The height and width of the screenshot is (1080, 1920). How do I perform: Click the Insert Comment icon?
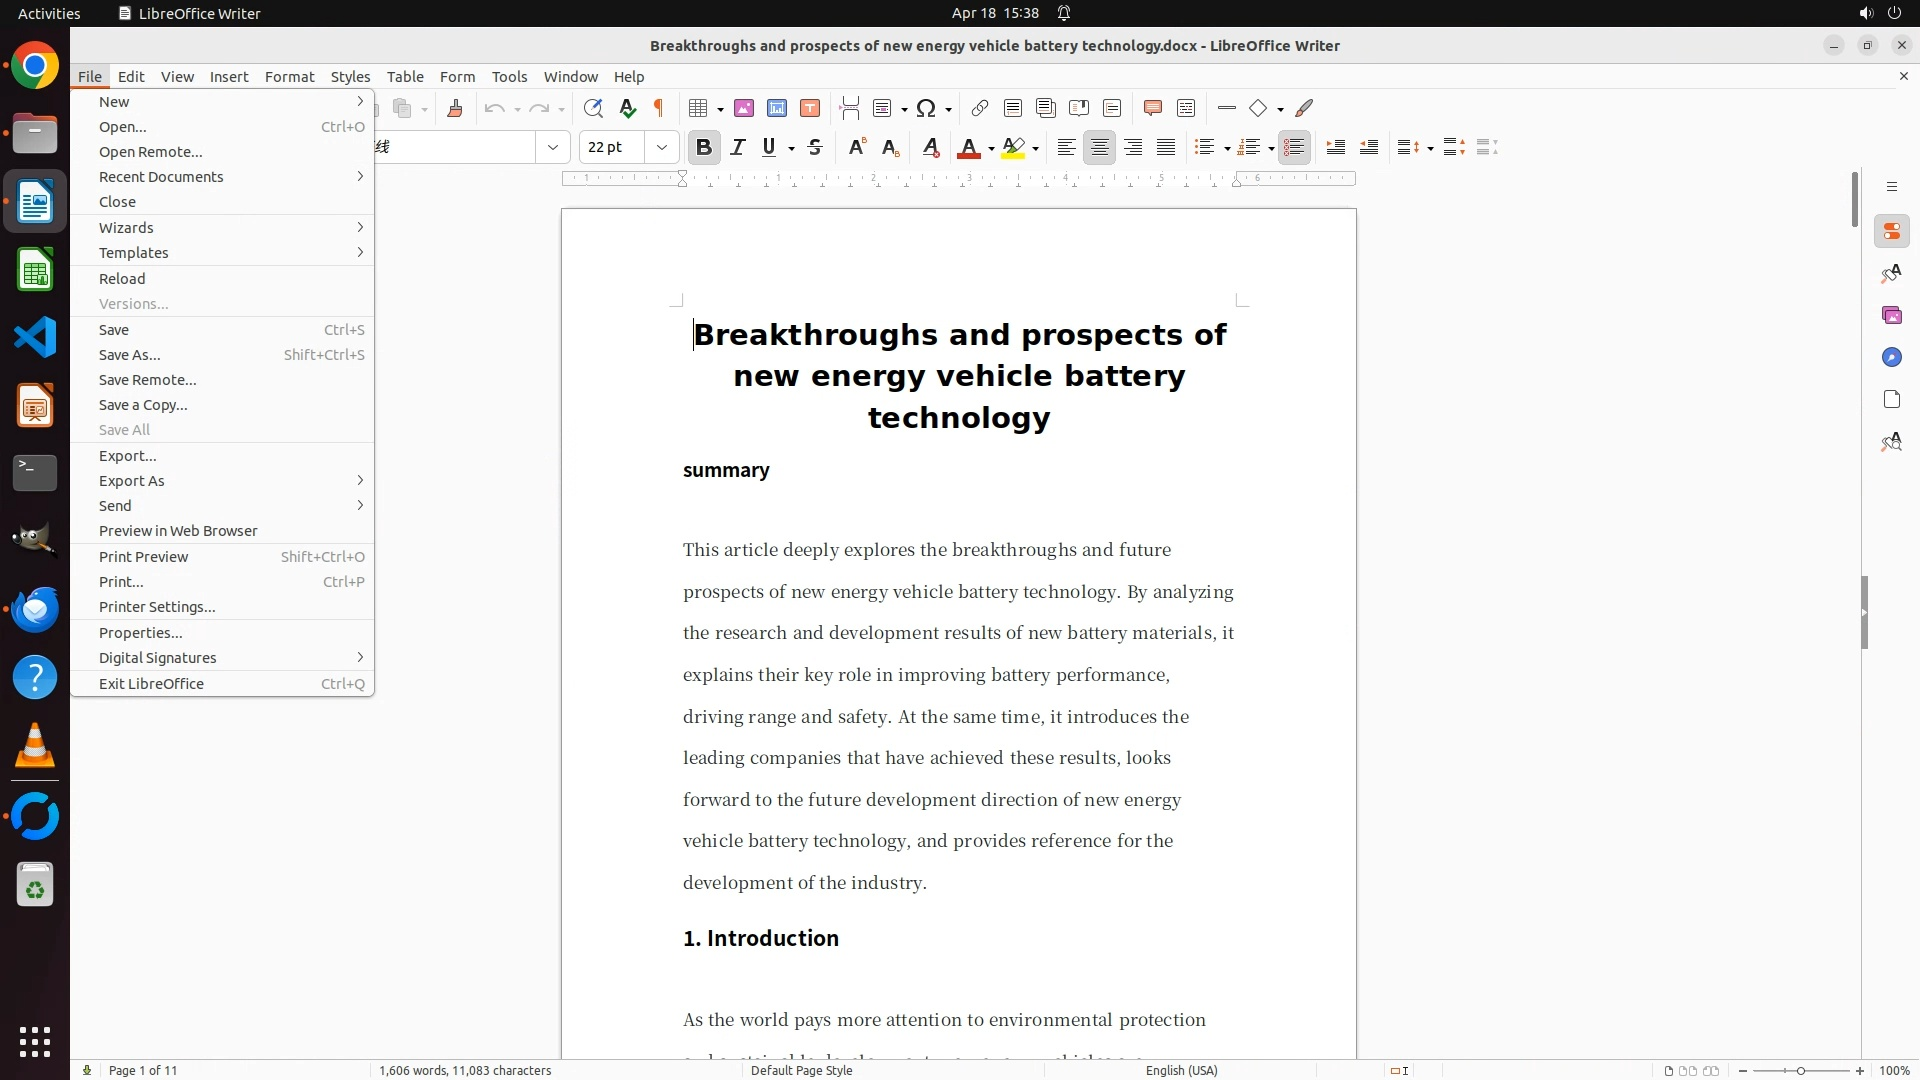[1152, 108]
